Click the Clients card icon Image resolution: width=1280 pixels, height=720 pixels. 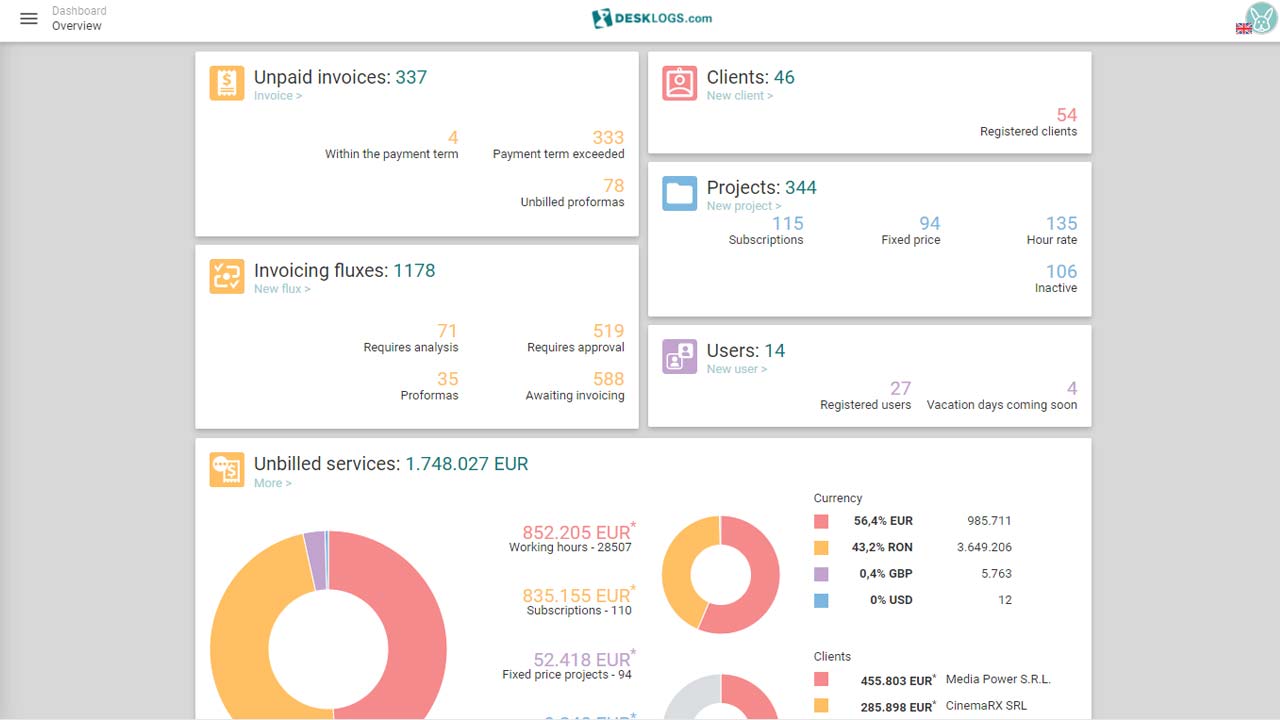coord(680,83)
